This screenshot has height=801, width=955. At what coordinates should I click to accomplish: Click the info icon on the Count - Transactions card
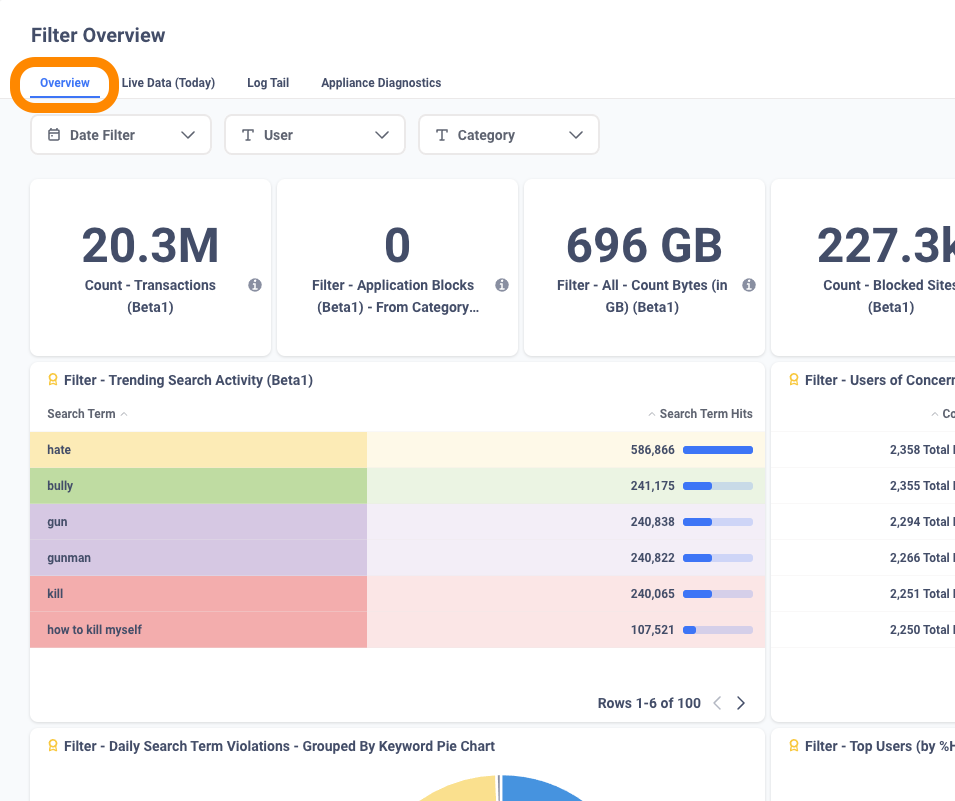pos(255,285)
